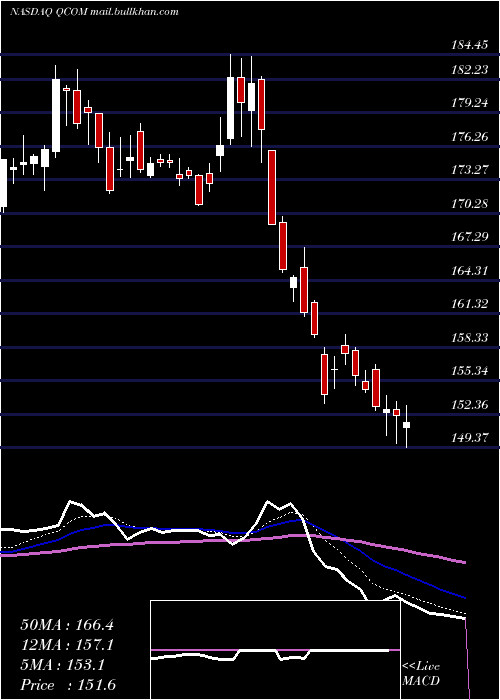The width and height of the screenshot is (500, 700).
Task: Select the 173.27 price axis label
Action: coord(469,170)
